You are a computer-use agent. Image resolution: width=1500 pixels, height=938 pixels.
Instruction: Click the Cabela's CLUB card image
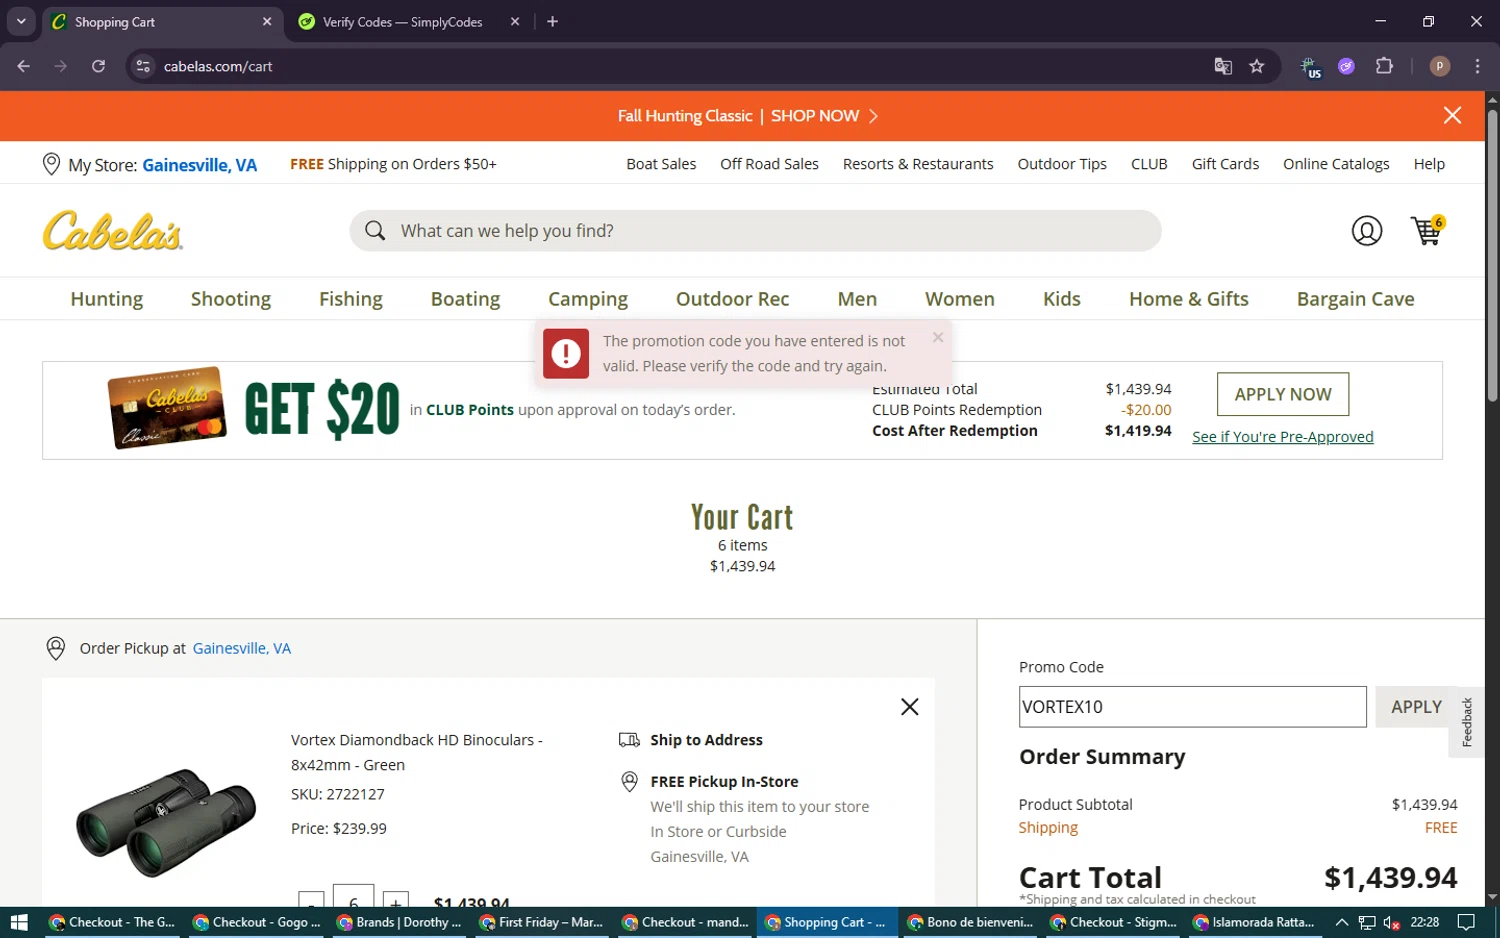tap(167, 408)
